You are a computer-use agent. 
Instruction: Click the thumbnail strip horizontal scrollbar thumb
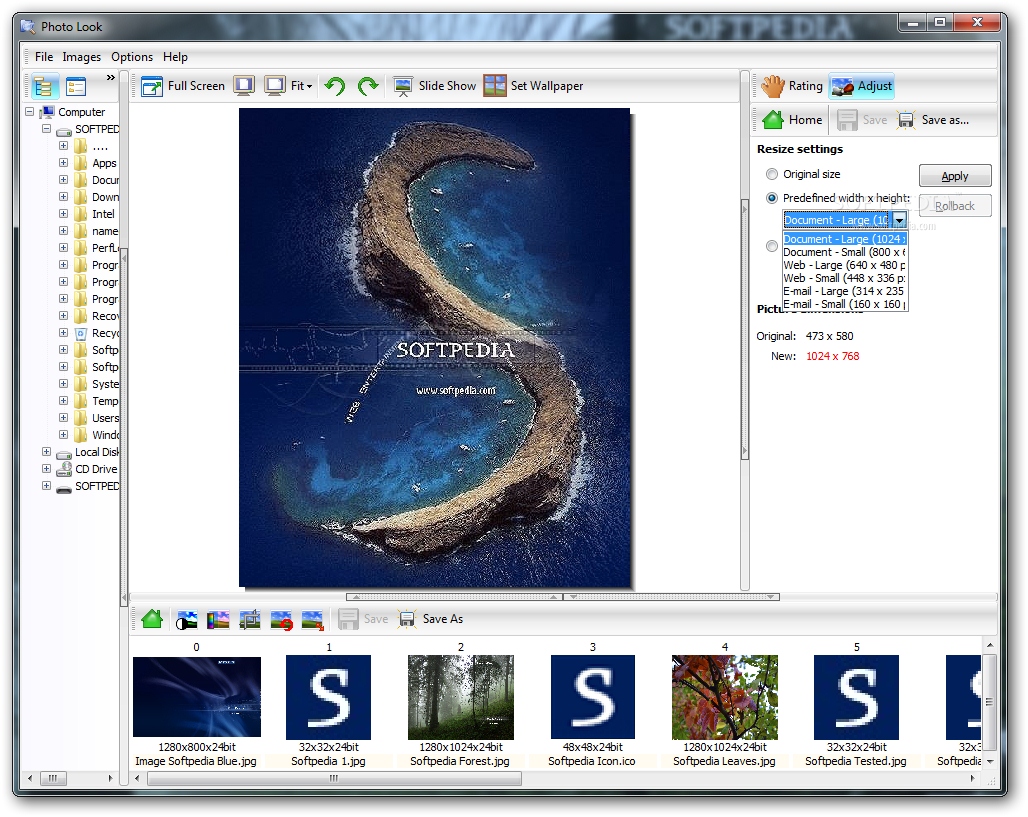[334, 778]
